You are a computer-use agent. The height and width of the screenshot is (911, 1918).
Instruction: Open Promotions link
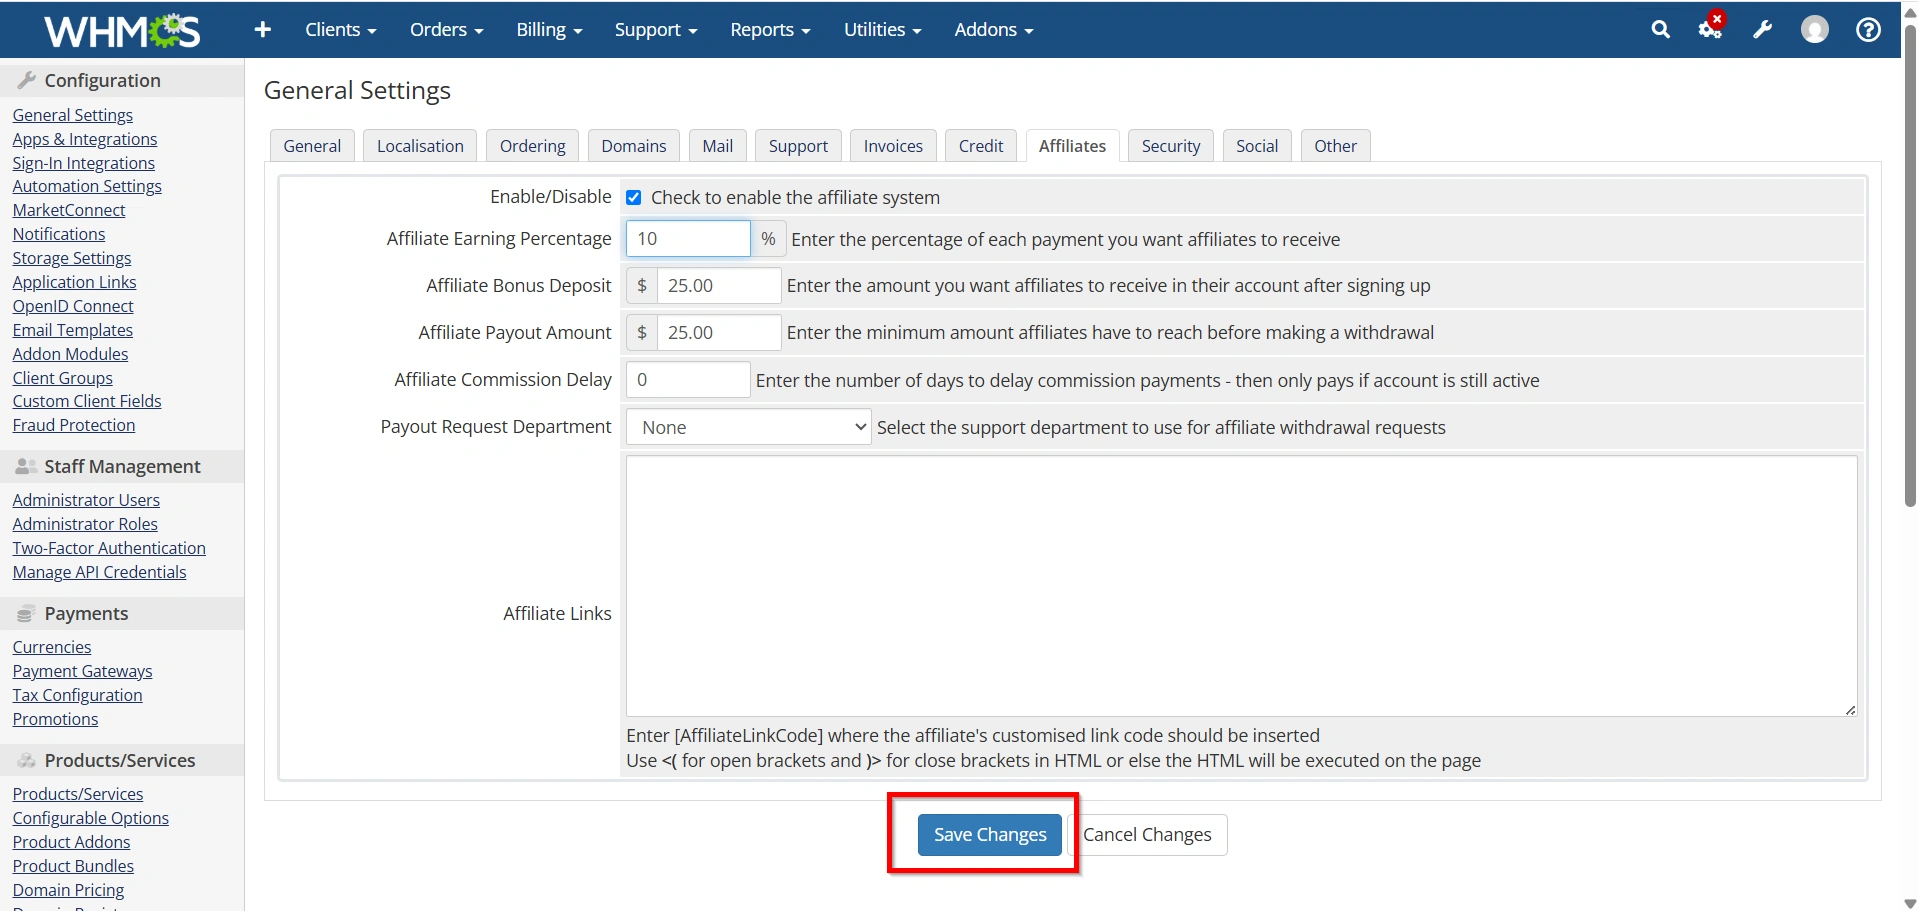click(55, 719)
